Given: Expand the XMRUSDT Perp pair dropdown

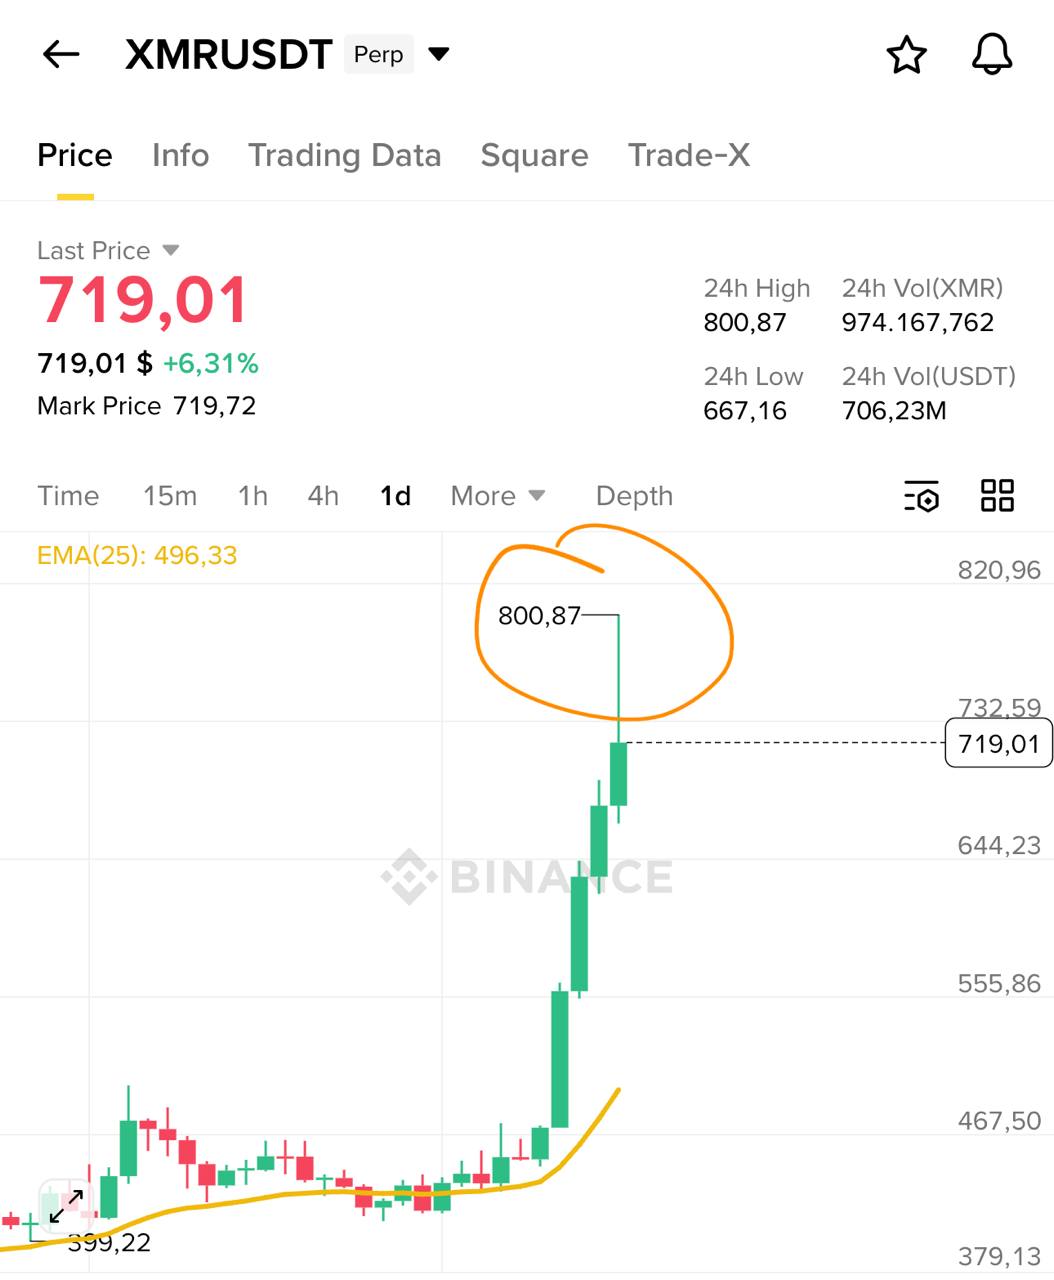Looking at the screenshot, I should [439, 54].
